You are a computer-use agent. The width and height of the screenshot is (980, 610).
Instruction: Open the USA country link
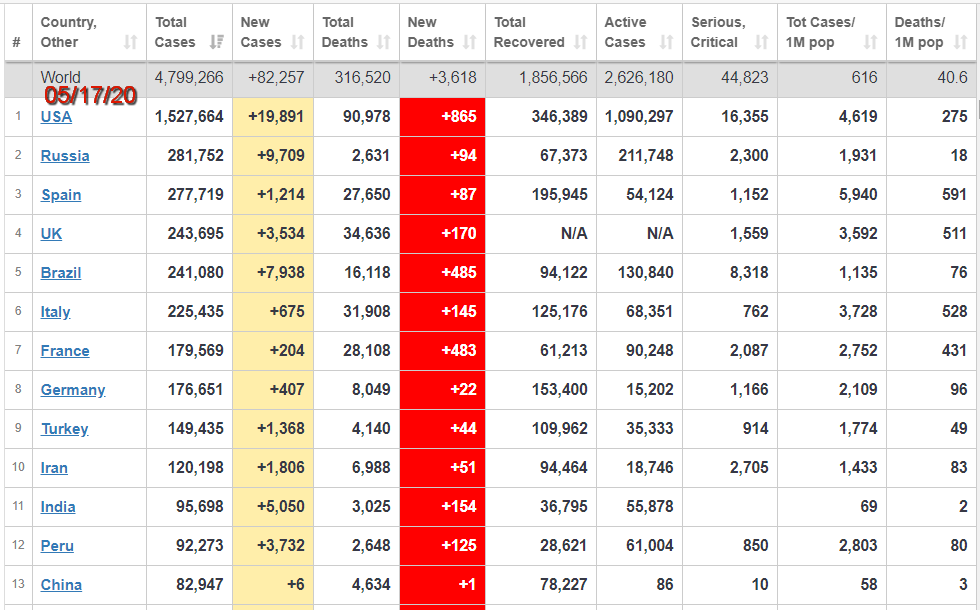(x=56, y=117)
